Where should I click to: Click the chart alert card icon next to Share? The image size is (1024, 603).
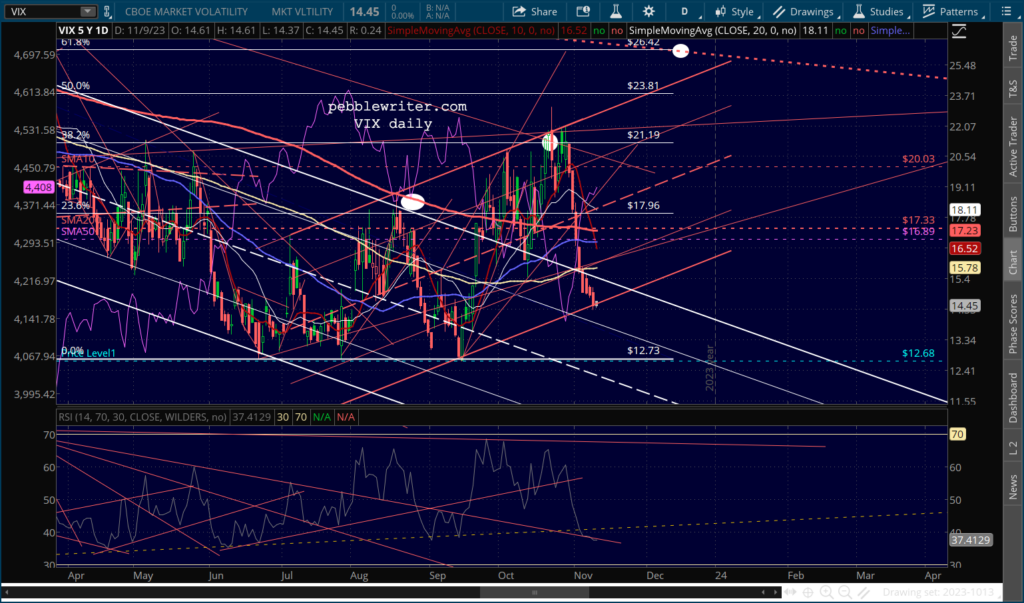[583, 11]
